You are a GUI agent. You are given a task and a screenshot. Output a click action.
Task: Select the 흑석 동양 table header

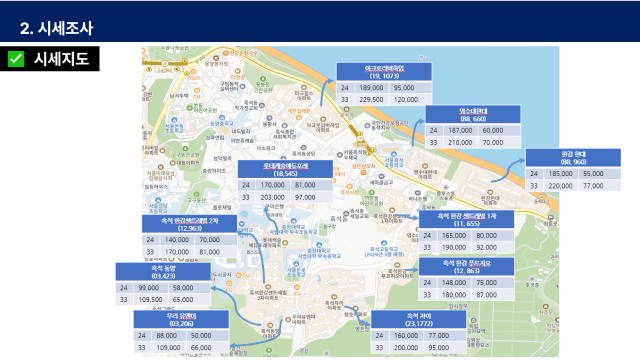pyautogui.click(x=163, y=272)
